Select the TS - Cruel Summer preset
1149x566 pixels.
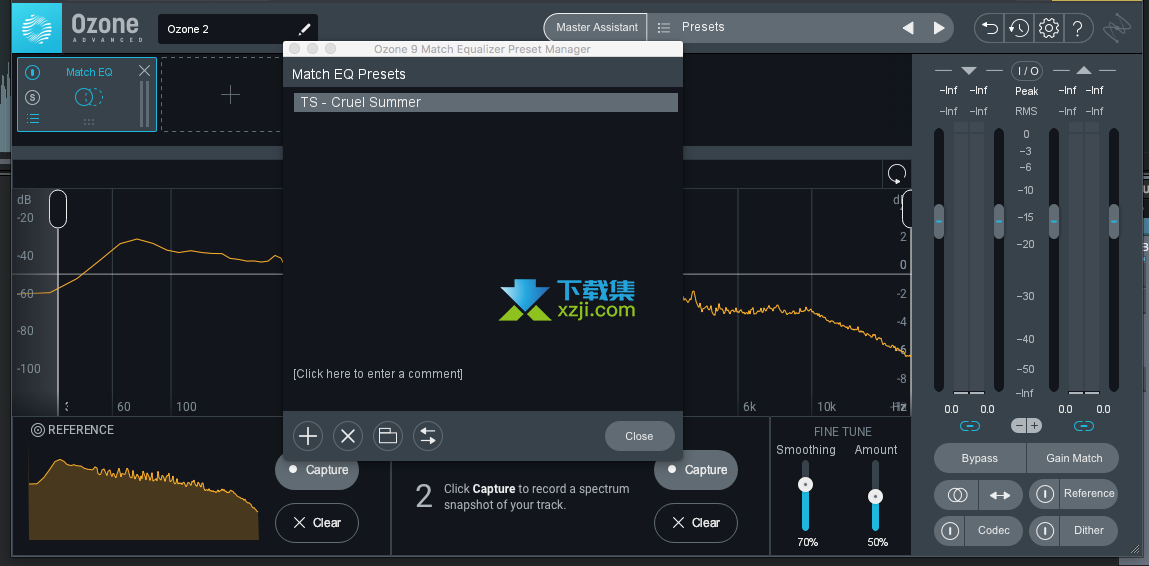486,103
